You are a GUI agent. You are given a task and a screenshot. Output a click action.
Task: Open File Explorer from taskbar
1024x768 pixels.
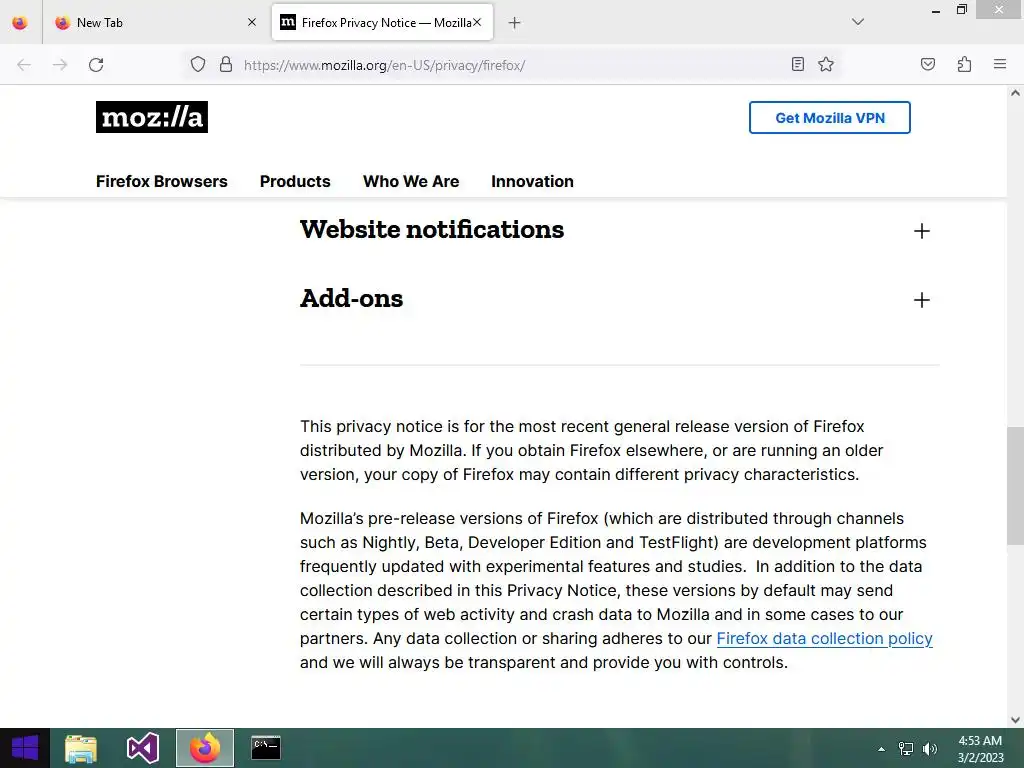click(81, 748)
